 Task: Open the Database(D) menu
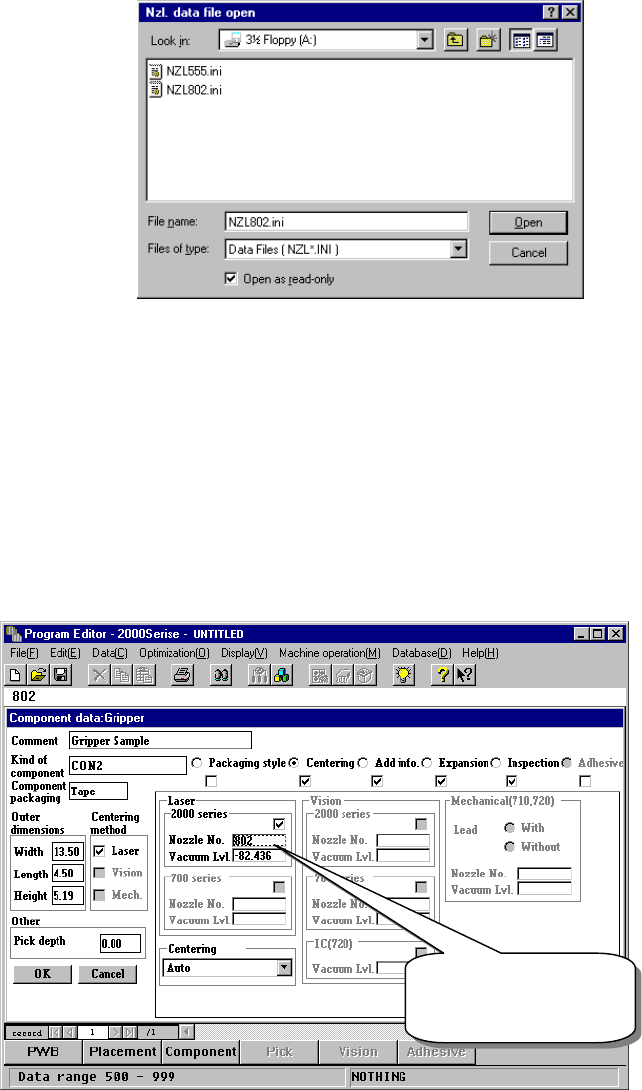coord(422,653)
